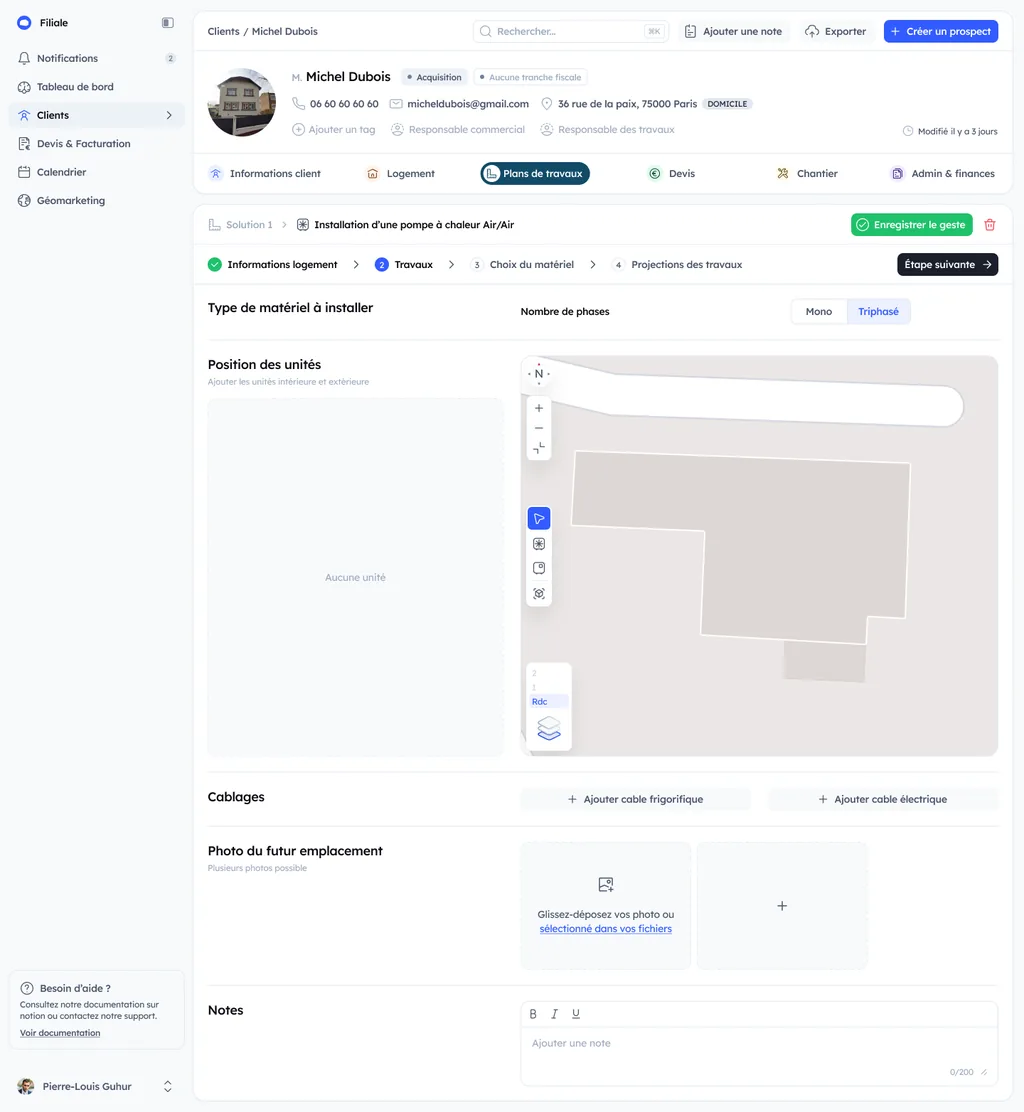Assign a Responsable des travaux
This screenshot has width=1024, height=1112.
pyautogui.click(x=608, y=129)
